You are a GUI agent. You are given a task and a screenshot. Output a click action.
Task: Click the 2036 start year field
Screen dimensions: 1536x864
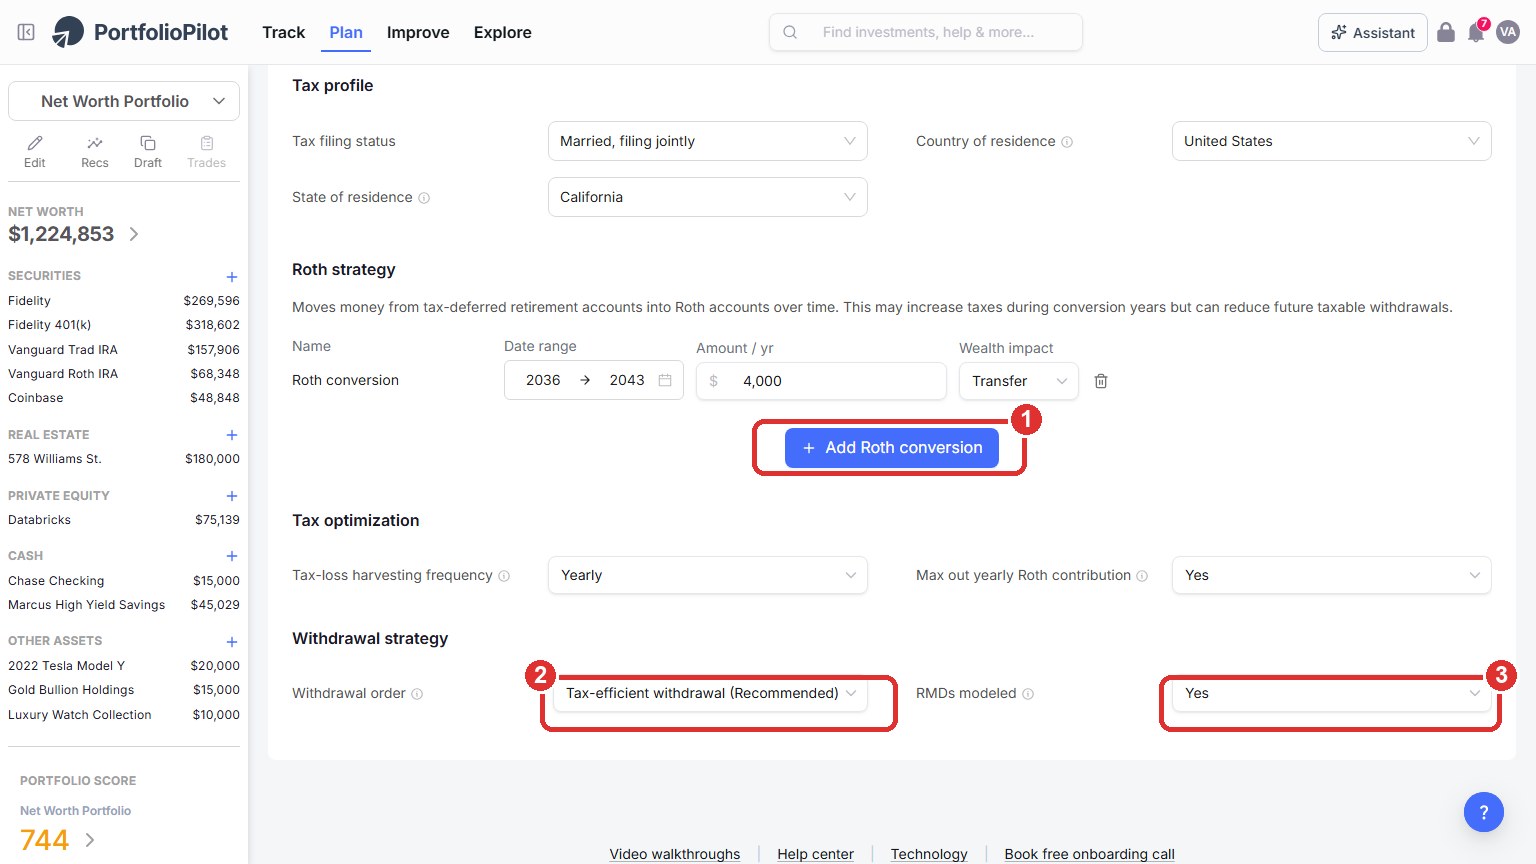(x=543, y=380)
